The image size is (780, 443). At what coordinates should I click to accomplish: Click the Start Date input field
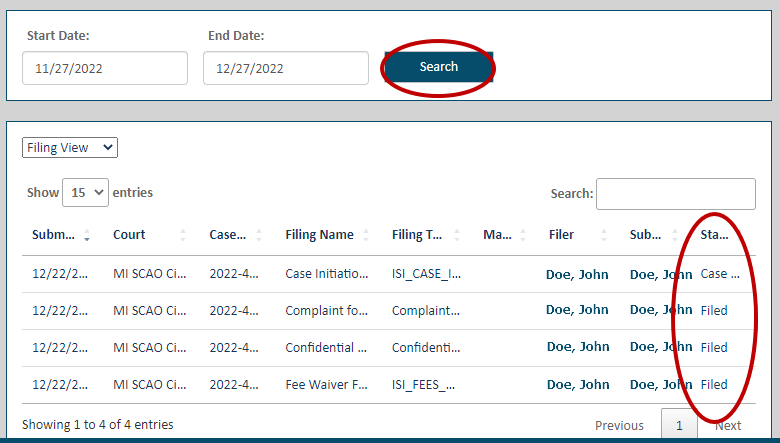105,69
